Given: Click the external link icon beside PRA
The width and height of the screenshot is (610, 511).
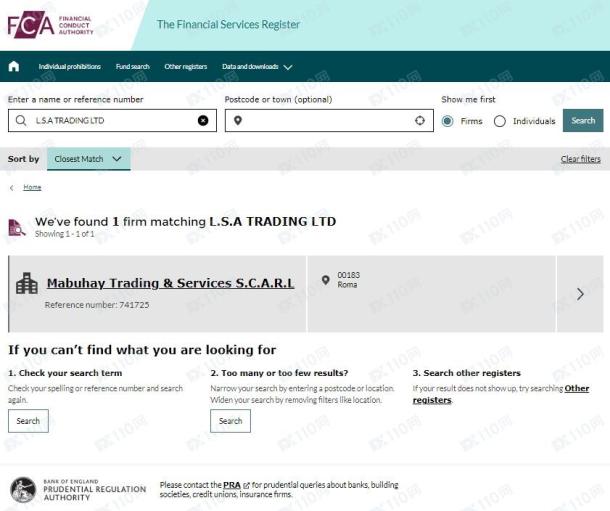Looking at the screenshot, I should [x=246, y=485].
